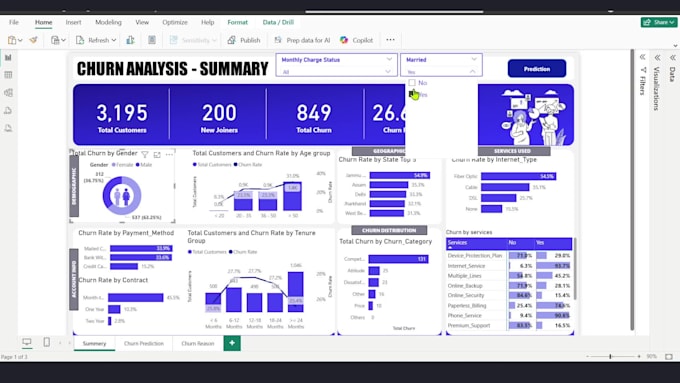This screenshot has width=680, height=383.
Task: Open the Share dropdown arrow
Action: click(672, 22)
